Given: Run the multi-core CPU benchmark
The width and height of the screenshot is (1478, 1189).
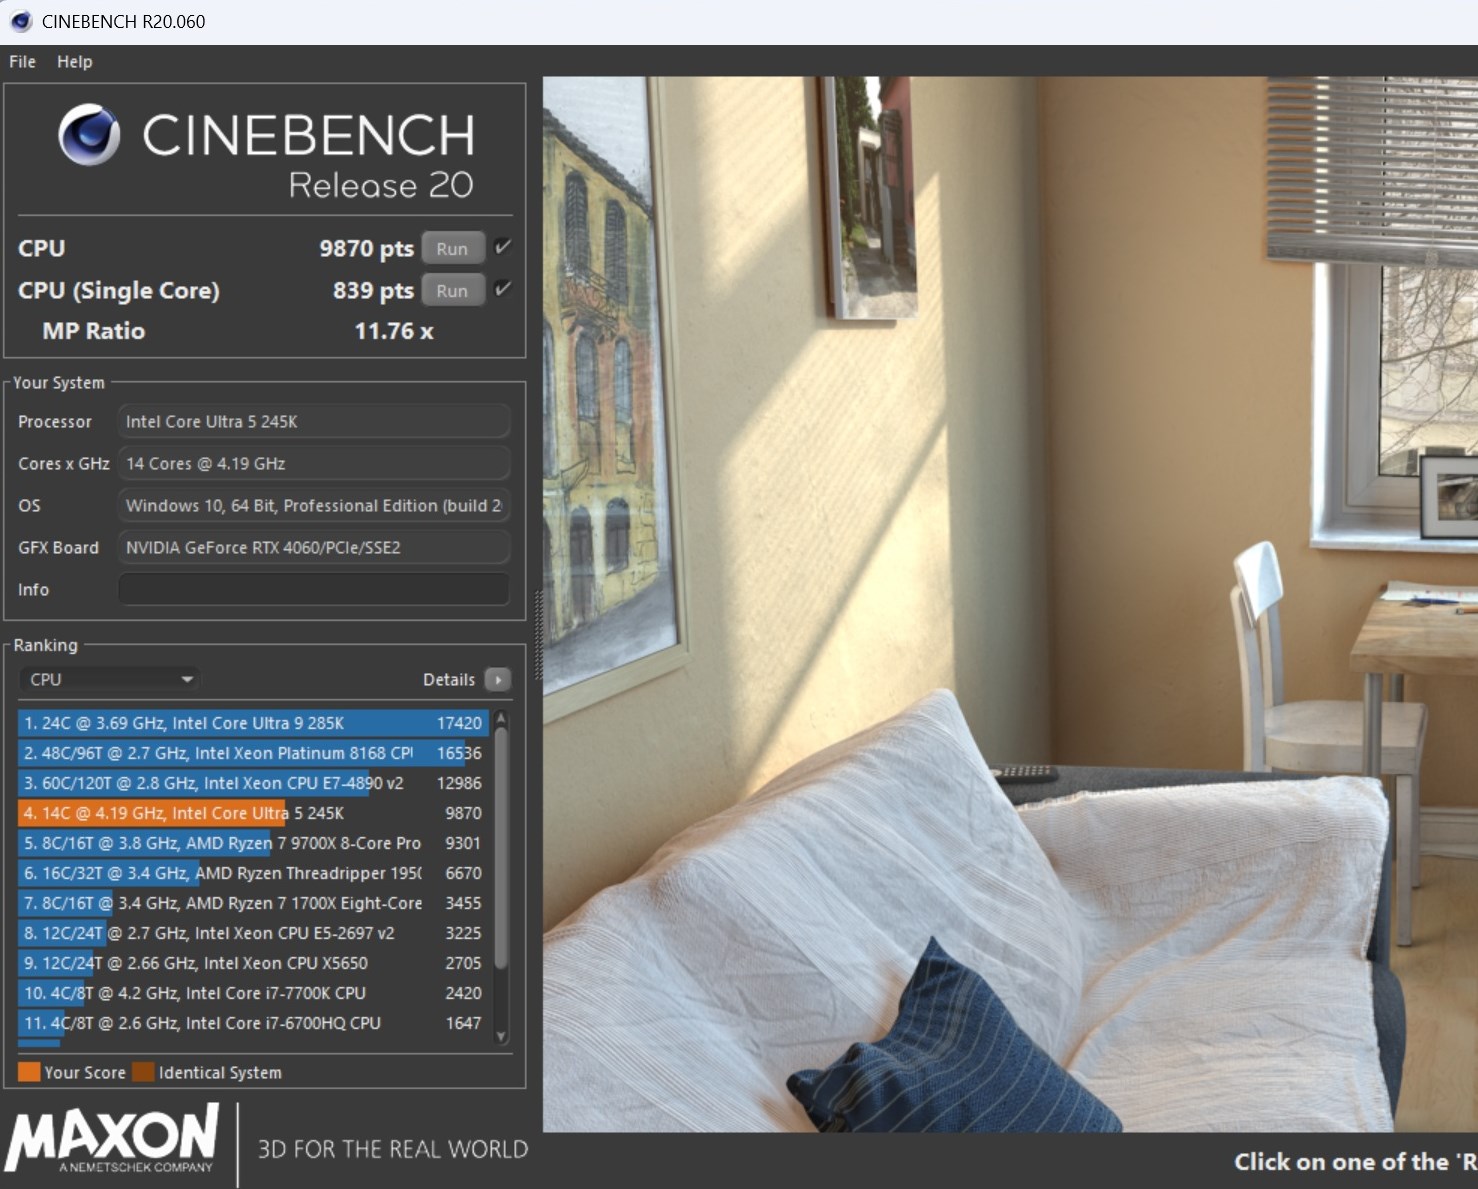Looking at the screenshot, I should coord(452,248).
